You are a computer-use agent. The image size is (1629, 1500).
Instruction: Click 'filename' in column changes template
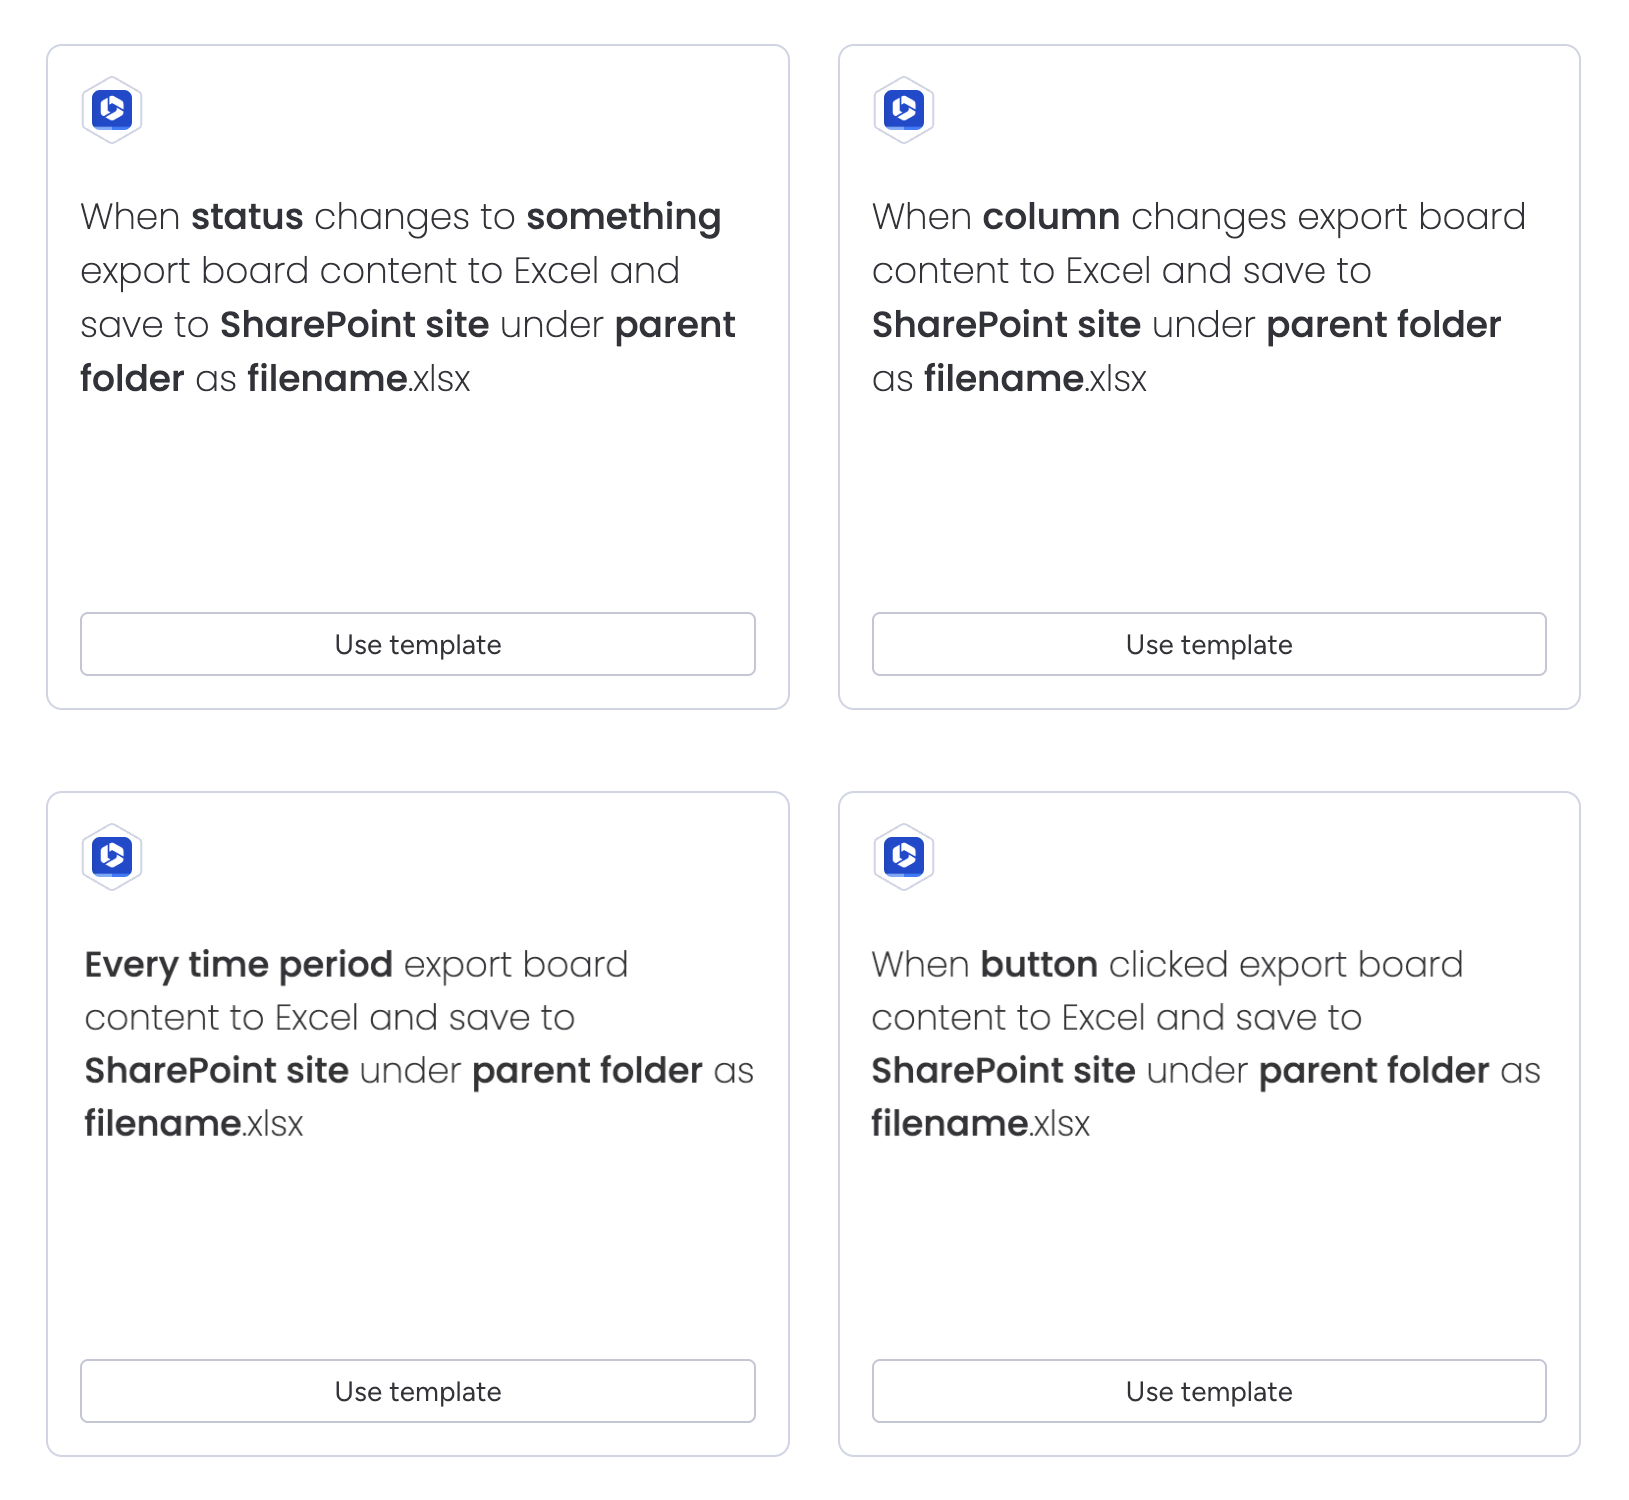(1004, 379)
